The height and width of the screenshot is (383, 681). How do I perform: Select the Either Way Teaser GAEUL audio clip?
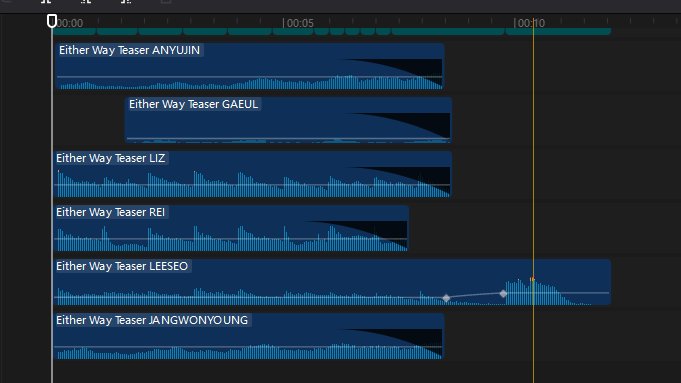coord(288,120)
